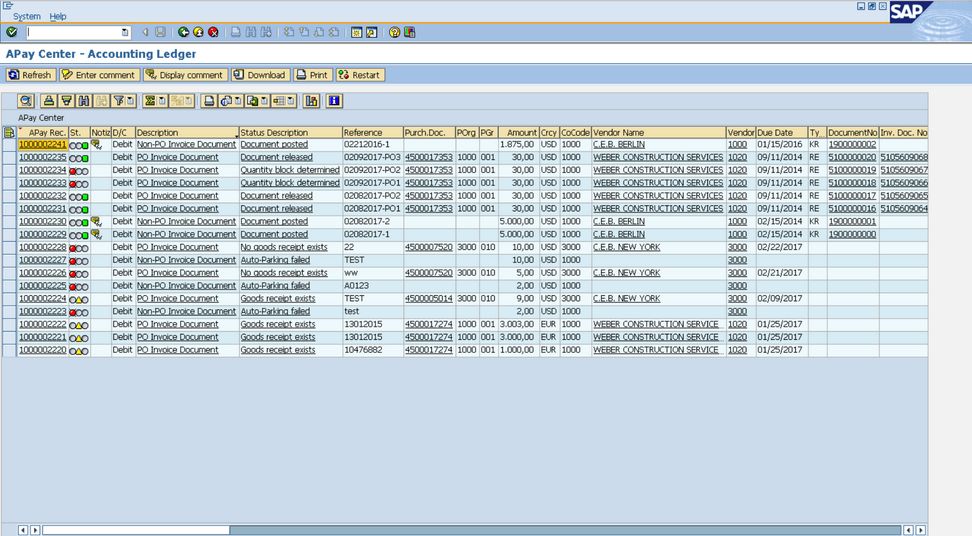
Task: Click the graphic chart icon in grid toolbar
Action: pyautogui.click(x=312, y=100)
